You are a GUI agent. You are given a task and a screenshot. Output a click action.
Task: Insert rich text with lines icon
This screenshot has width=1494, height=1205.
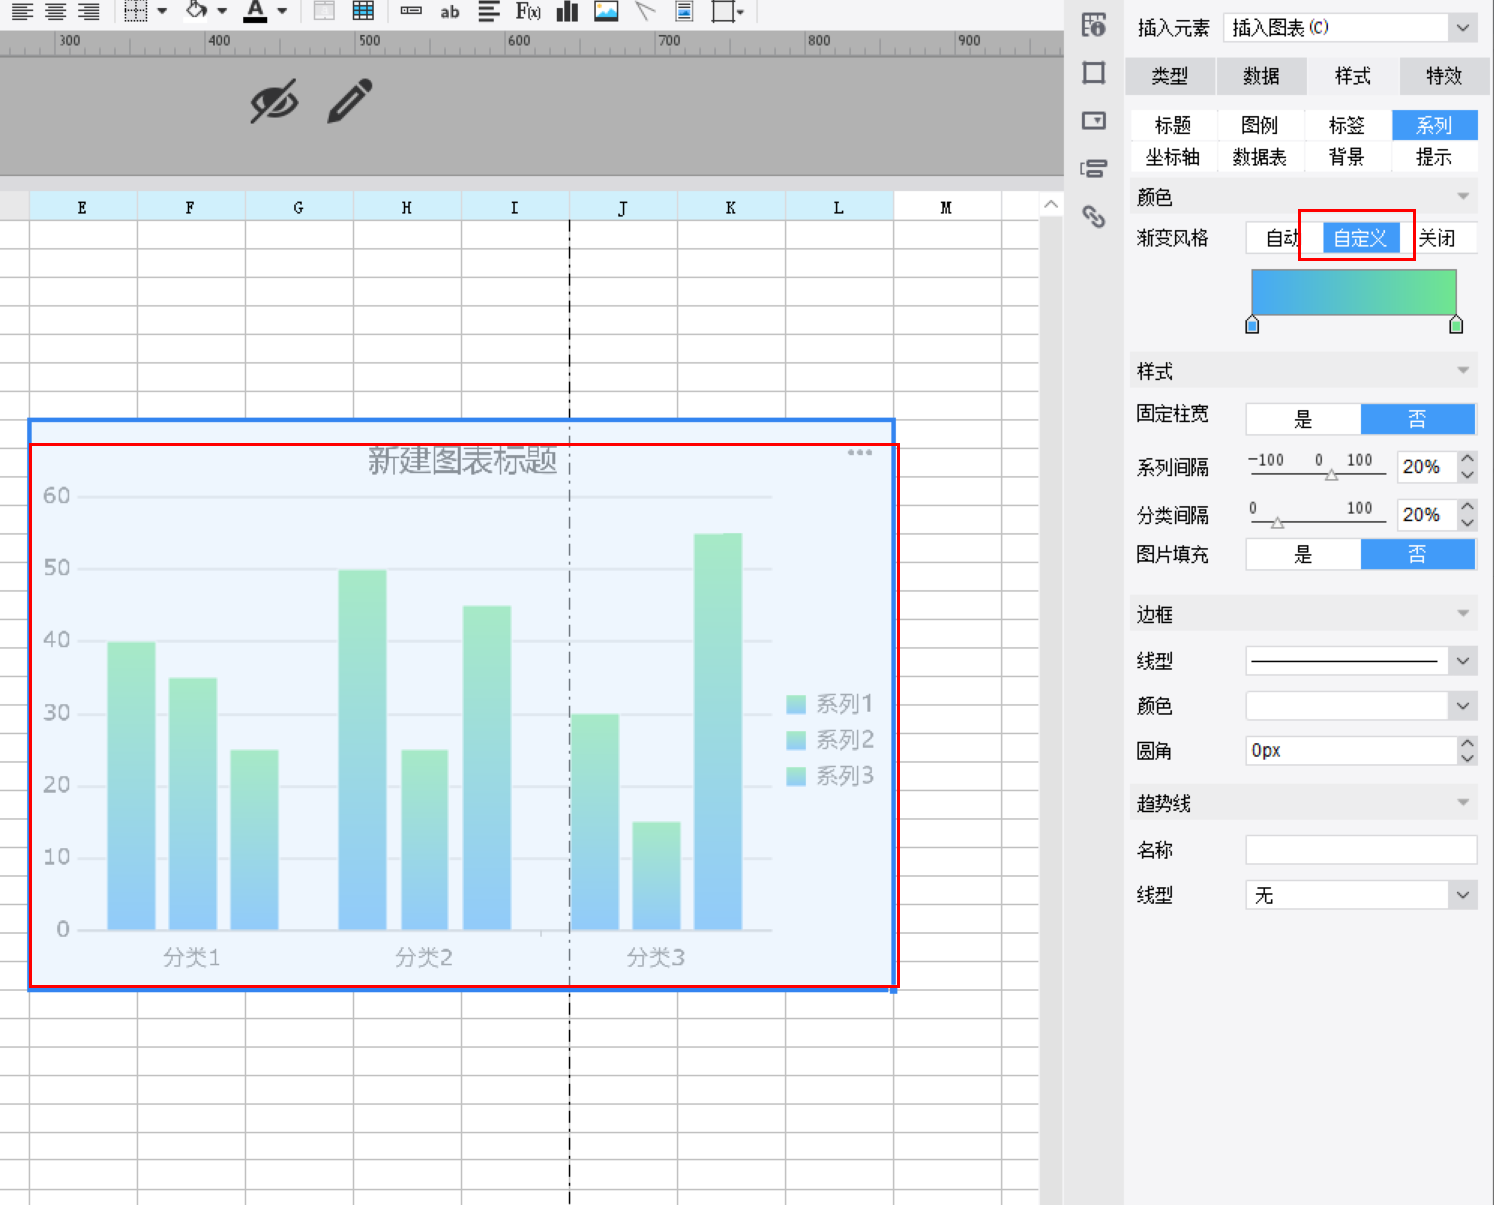tap(488, 11)
